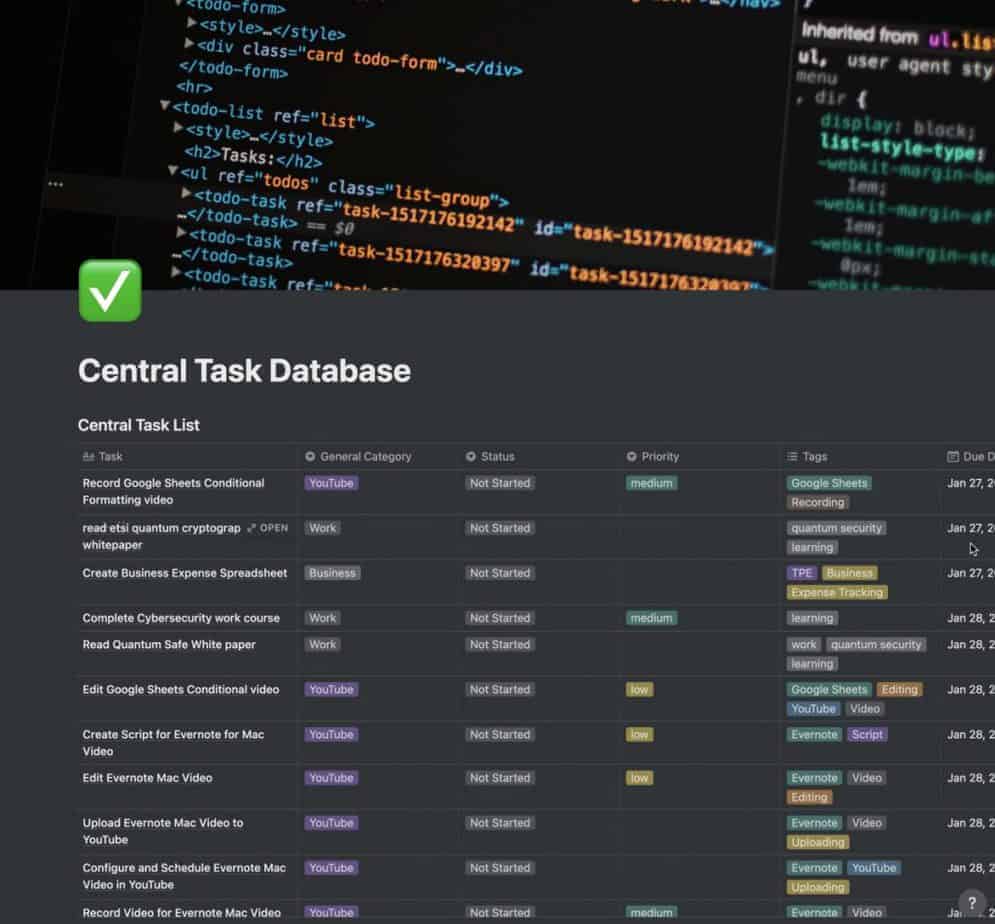
Task: Click the page cover code image
Action: (498, 145)
